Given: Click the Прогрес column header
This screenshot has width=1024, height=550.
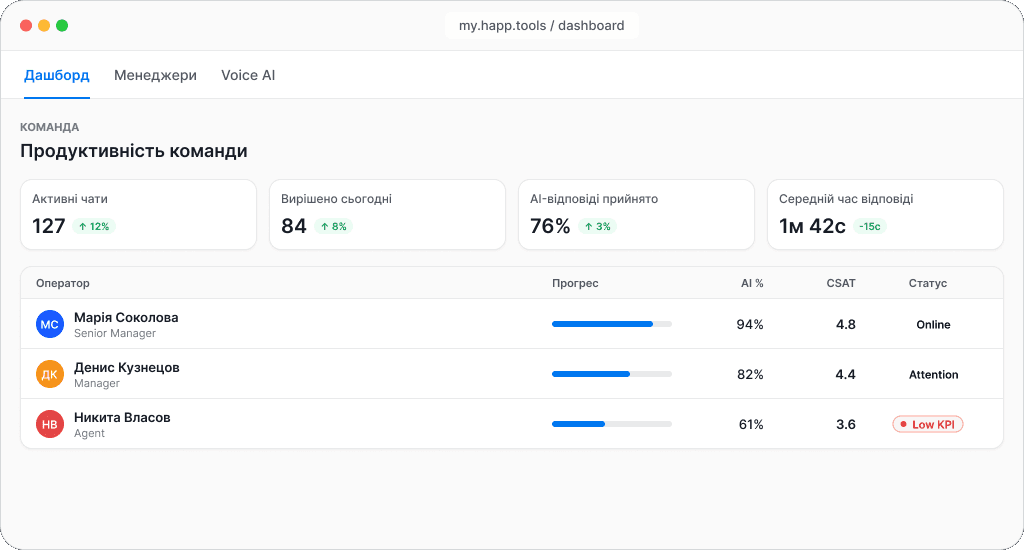Looking at the screenshot, I should tap(575, 283).
